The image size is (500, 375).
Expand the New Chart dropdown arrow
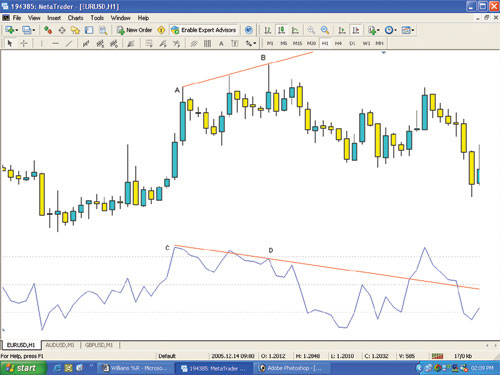[16, 30]
